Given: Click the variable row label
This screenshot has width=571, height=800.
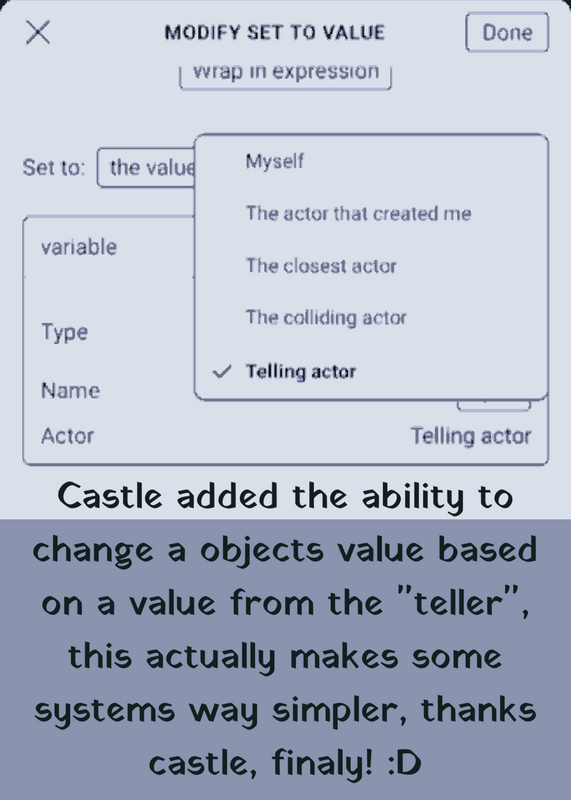Looking at the screenshot, I should click(x=79, y=247).
